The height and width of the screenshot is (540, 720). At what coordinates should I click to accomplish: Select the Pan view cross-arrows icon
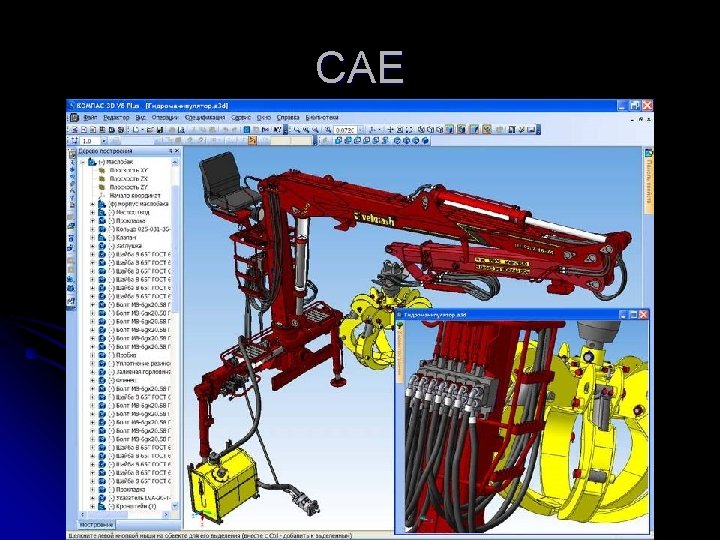point(391,130)
